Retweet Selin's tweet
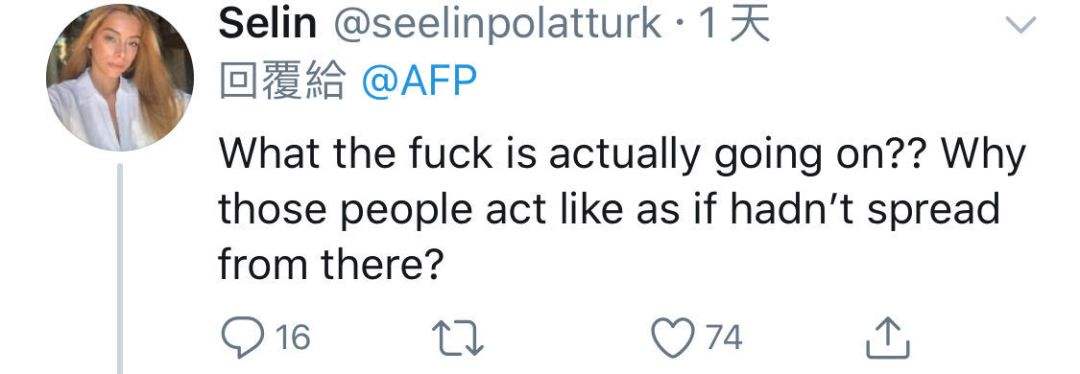The width and height of the screenshot is (1080, 374). [x=457, y=339]
